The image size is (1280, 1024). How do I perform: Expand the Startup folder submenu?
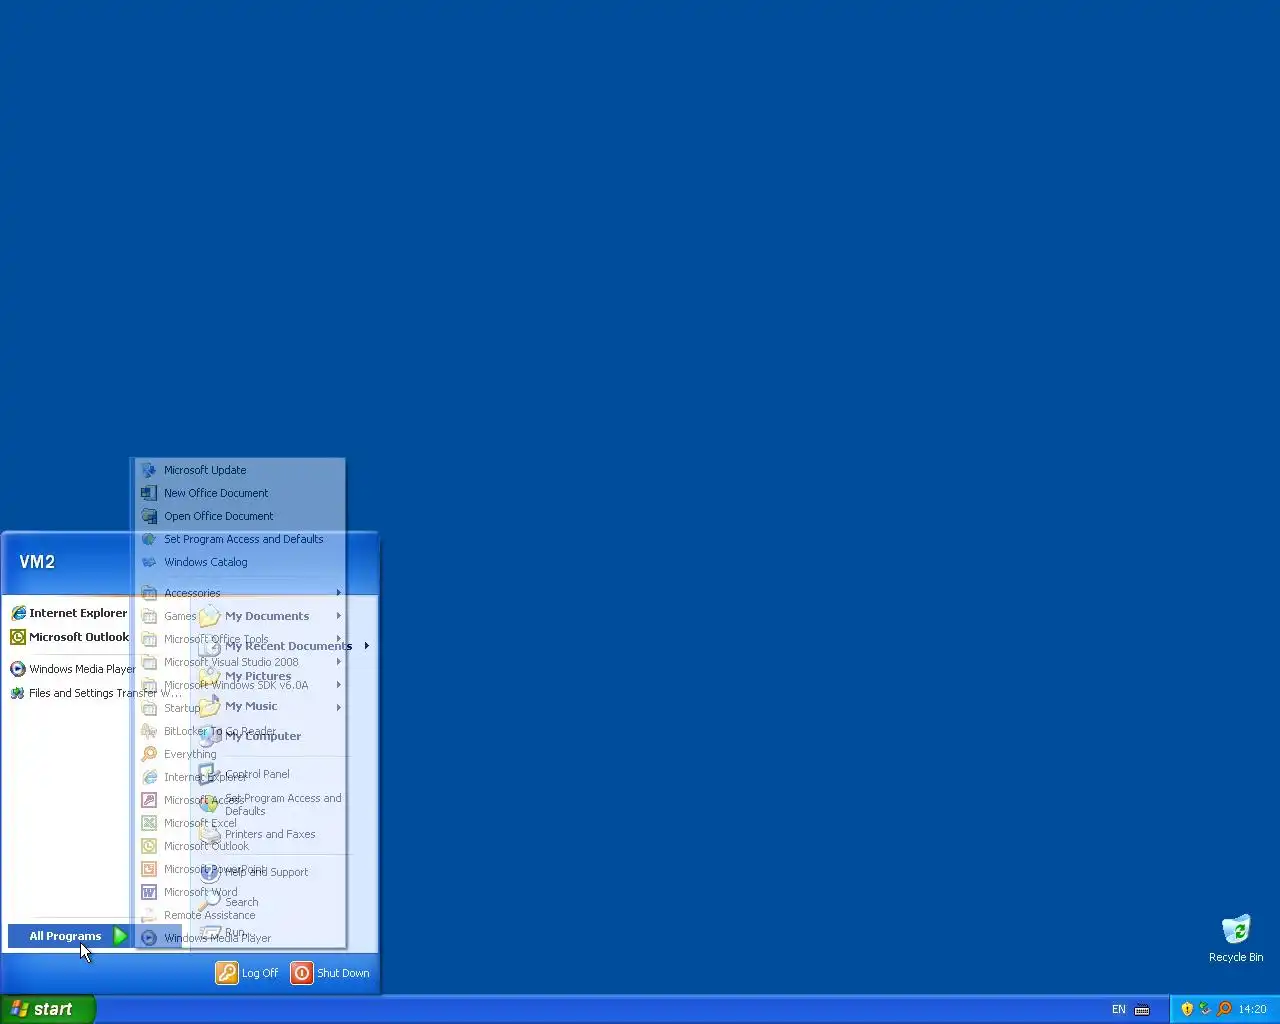point(240,708)
